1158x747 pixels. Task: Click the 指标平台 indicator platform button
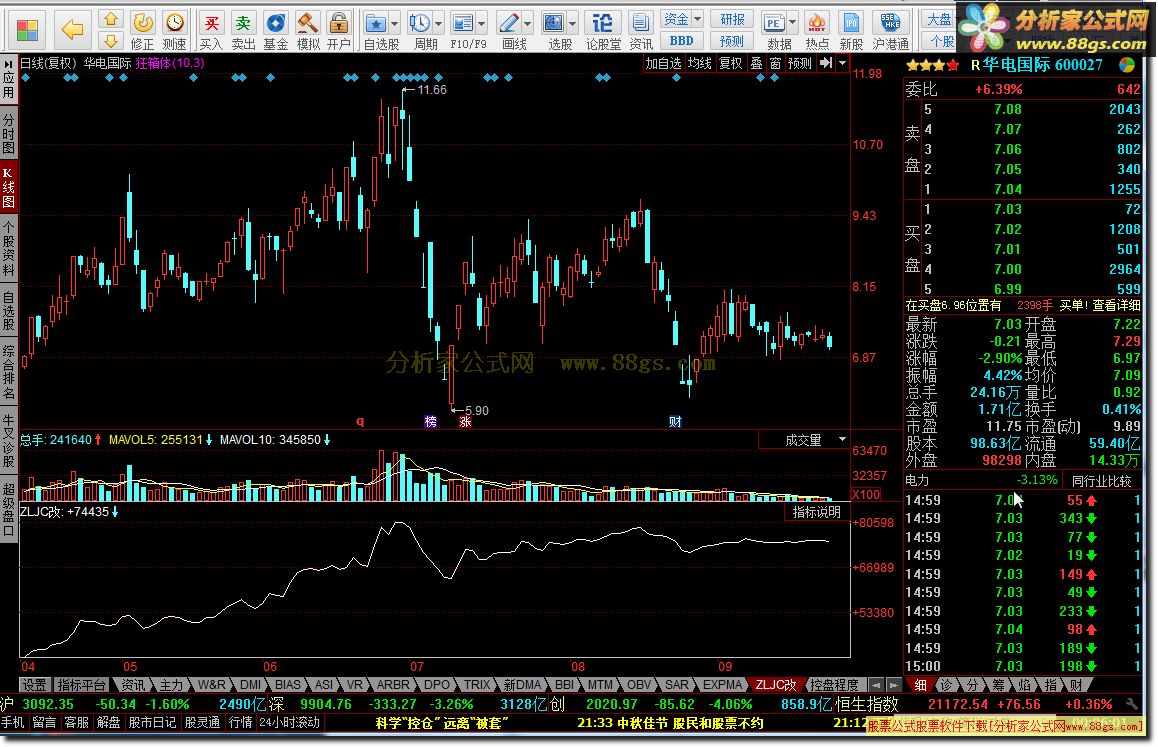click(81, 685)
